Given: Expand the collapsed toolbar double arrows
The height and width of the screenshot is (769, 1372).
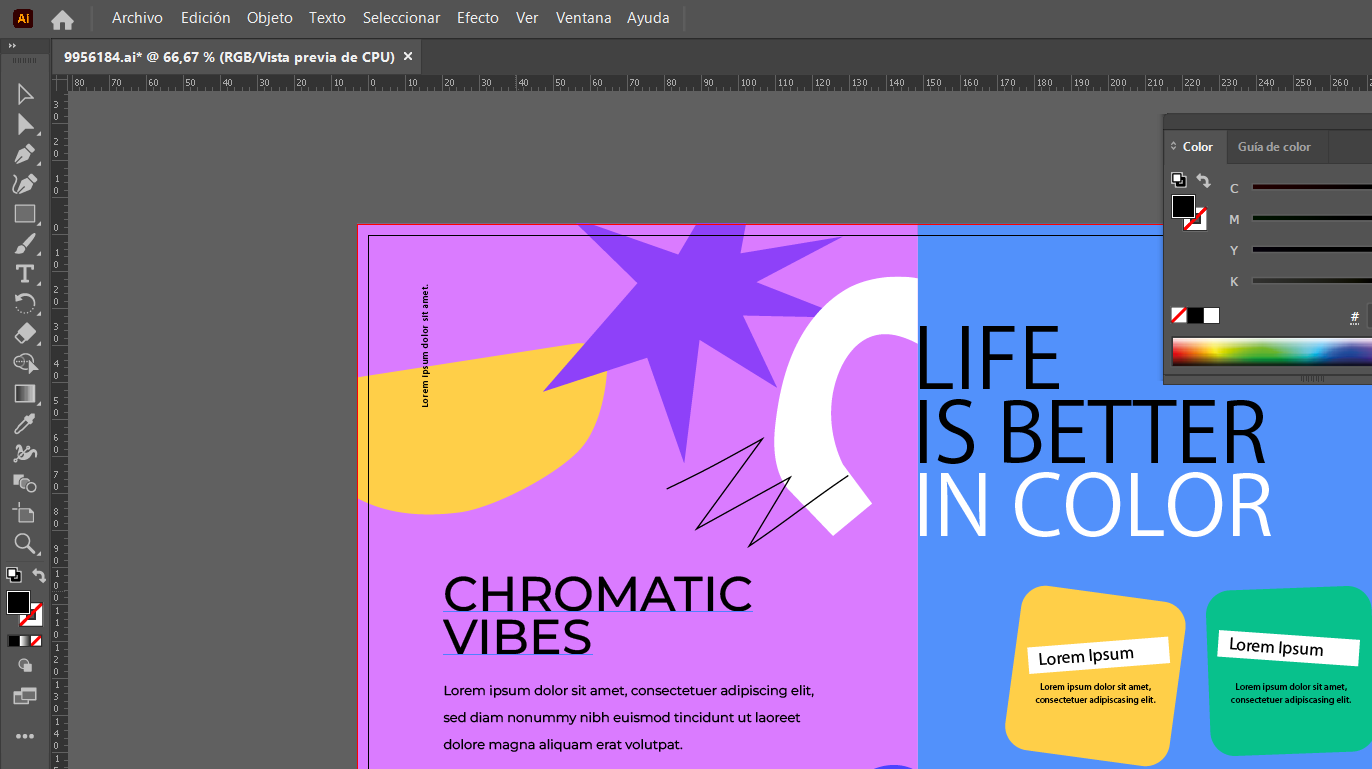Looking at the screenshot, I should click(x=13, y=46).
